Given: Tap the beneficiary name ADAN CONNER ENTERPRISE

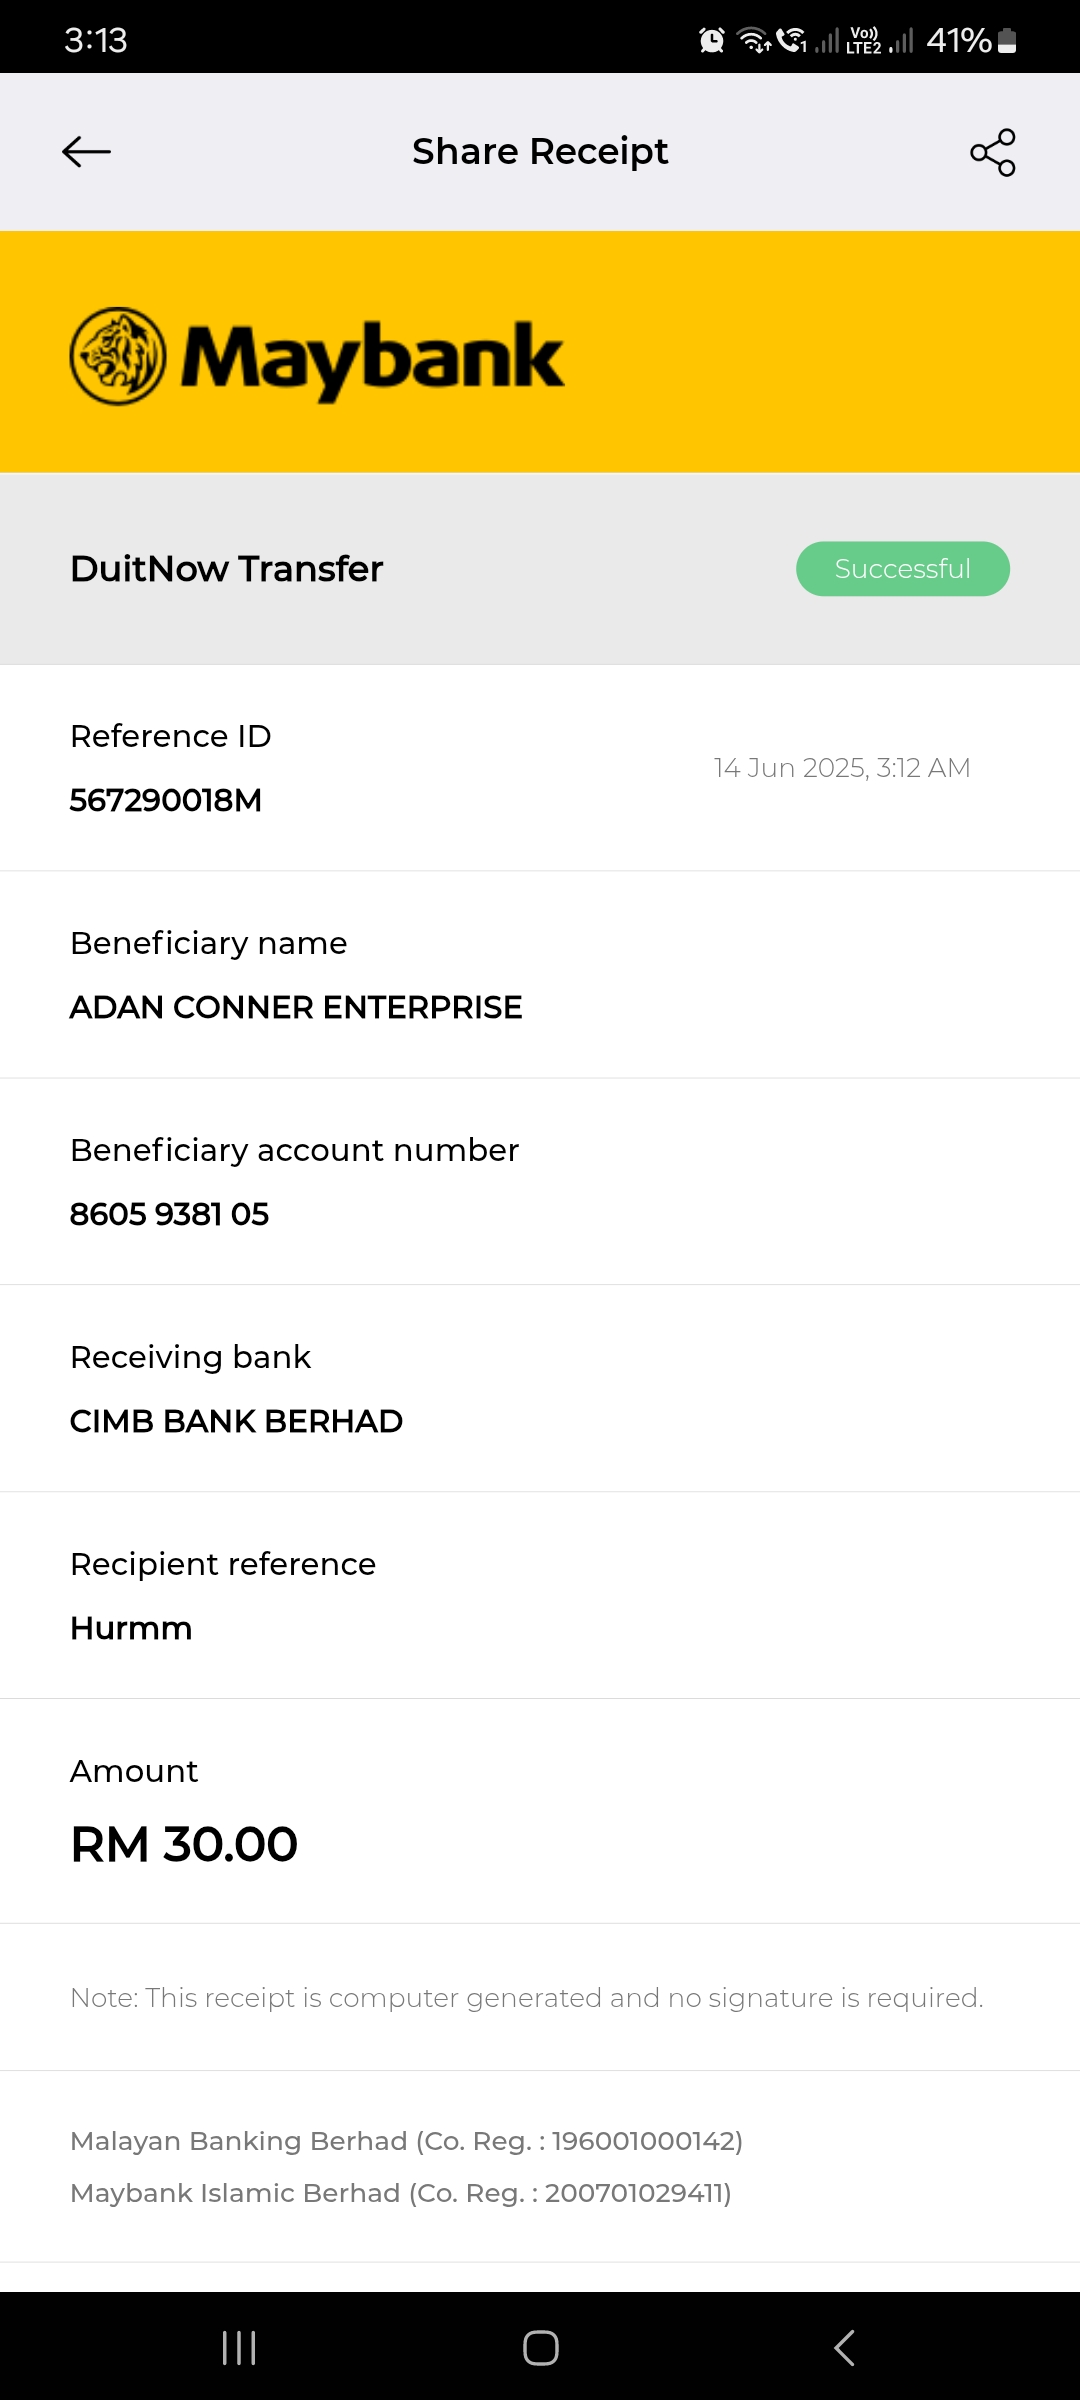Looking at the screenshot, I should coord(296,1007).
